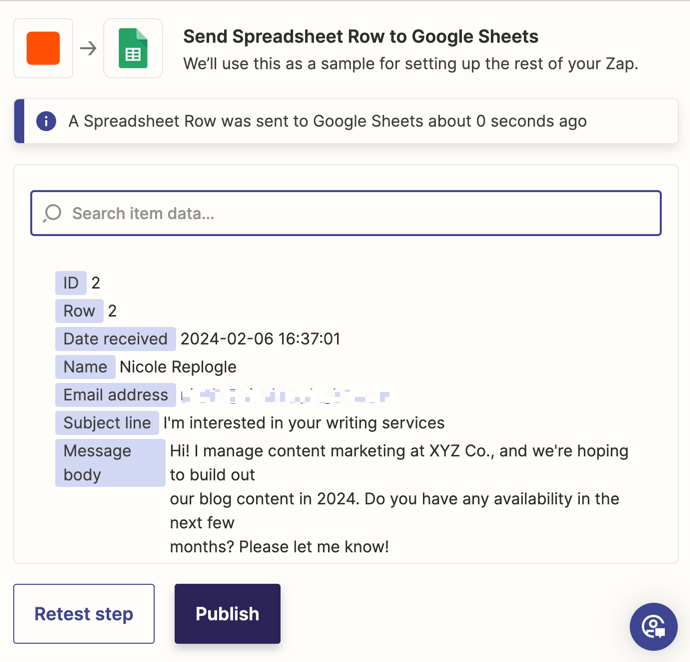Click the blue info icon in banner
The width and height of the screenshot is (690, 662).
[46, 121]
